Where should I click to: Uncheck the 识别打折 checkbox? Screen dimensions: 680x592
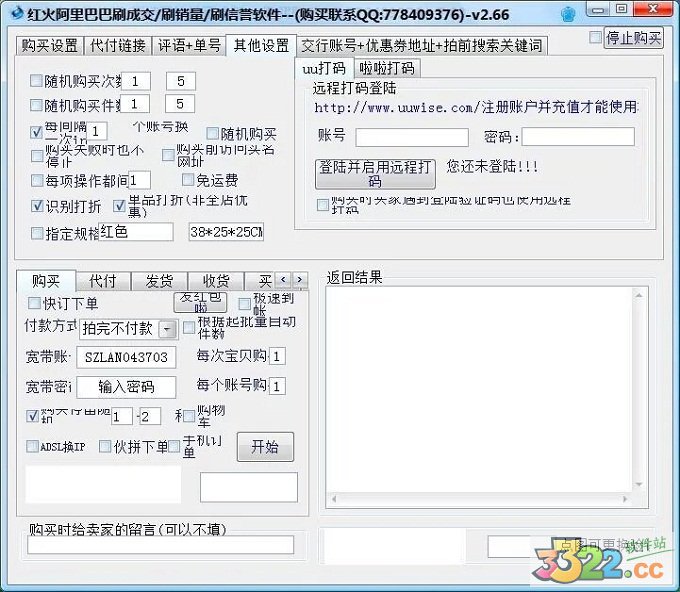click(x=37, y=206)
